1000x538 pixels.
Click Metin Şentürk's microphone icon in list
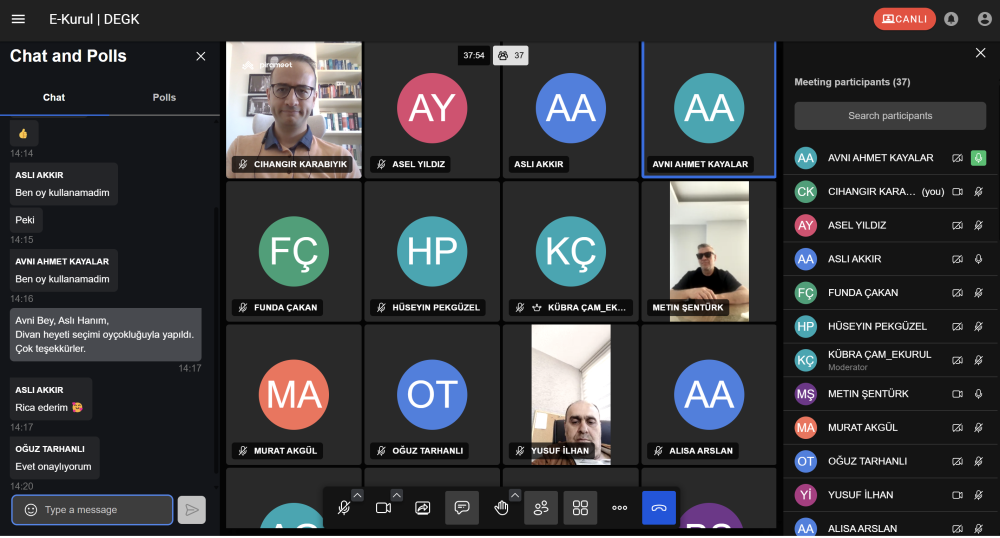click(978, 394)
